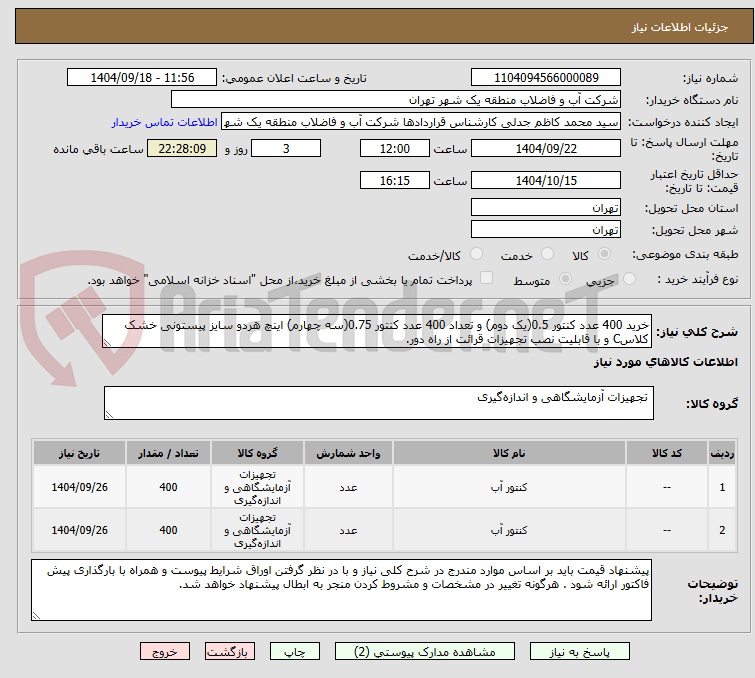
Task: Click the شرح کلی نیاز description textarea
Action: pos(377,331)
